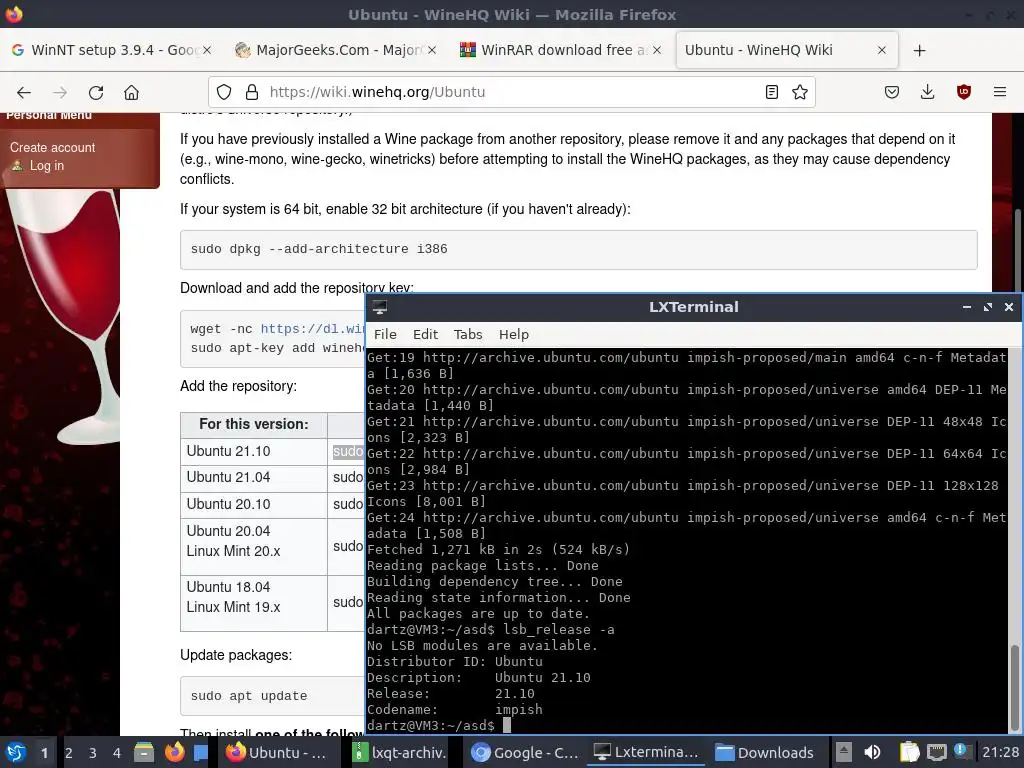This screenshot has height=768, width=1024.
Task: Open the Firefox home page
Action: point(132,93)
